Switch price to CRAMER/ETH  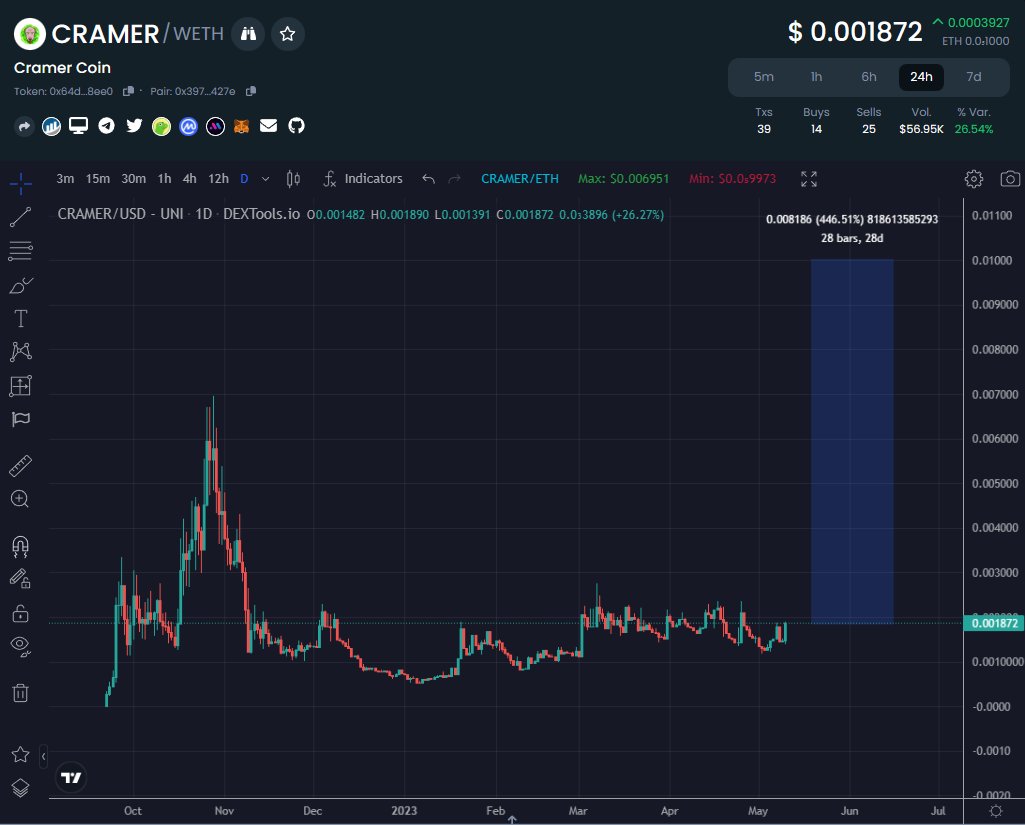point(520,178)
